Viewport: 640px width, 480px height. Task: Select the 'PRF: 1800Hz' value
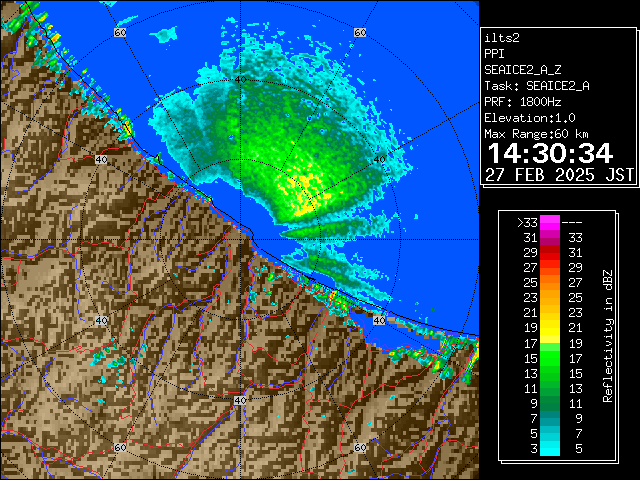pyautogui.click(x=522, y=102)
